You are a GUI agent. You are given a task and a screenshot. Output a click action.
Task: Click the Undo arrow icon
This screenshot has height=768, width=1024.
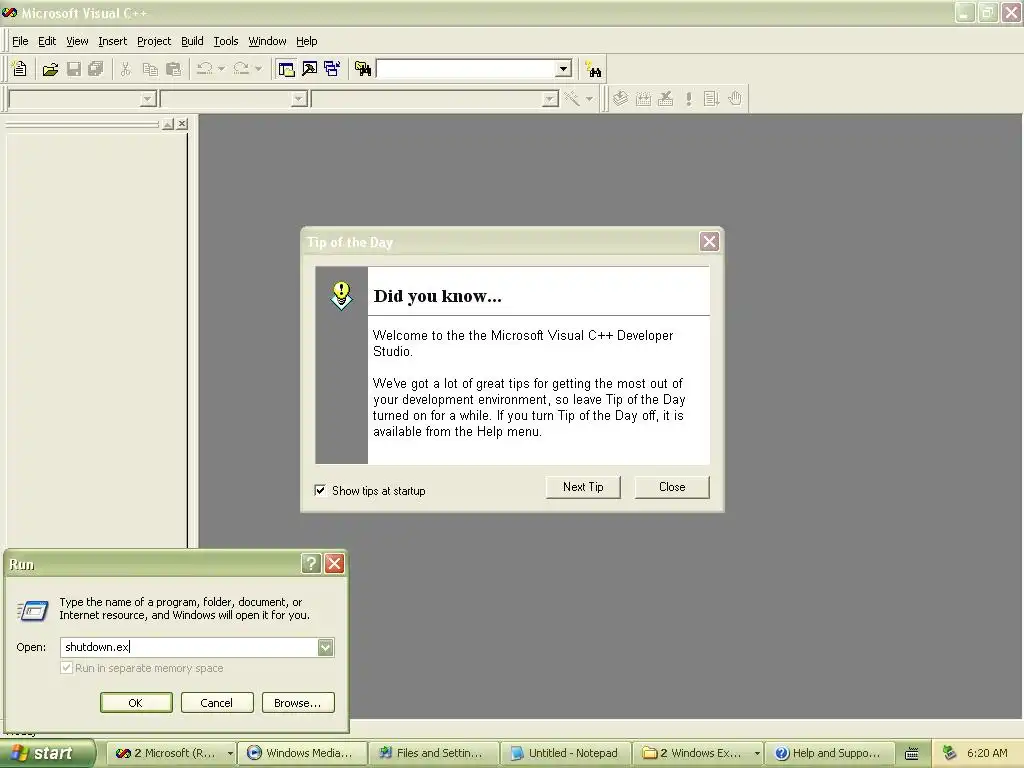[205, 69]
